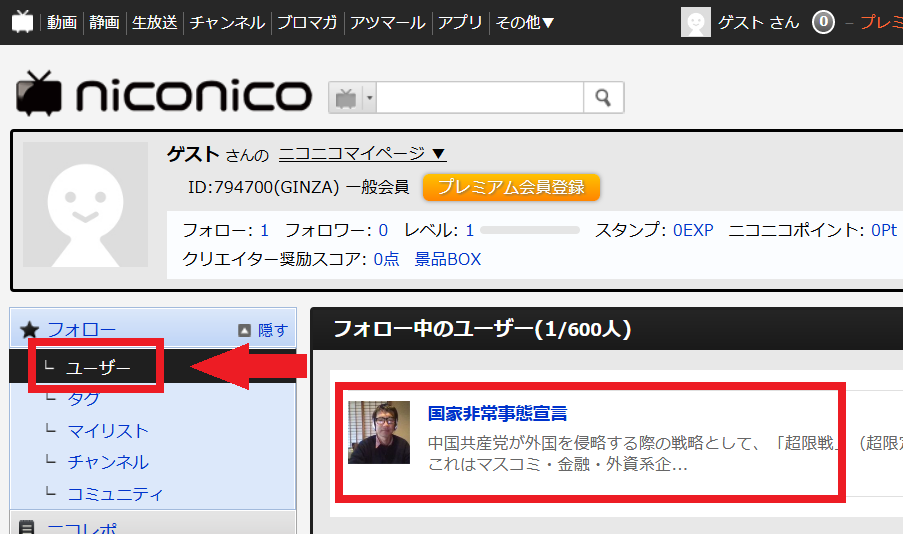Click the notification count badge showing 0
Viewport: 903px width, 534px height.
tap(823, 22)
